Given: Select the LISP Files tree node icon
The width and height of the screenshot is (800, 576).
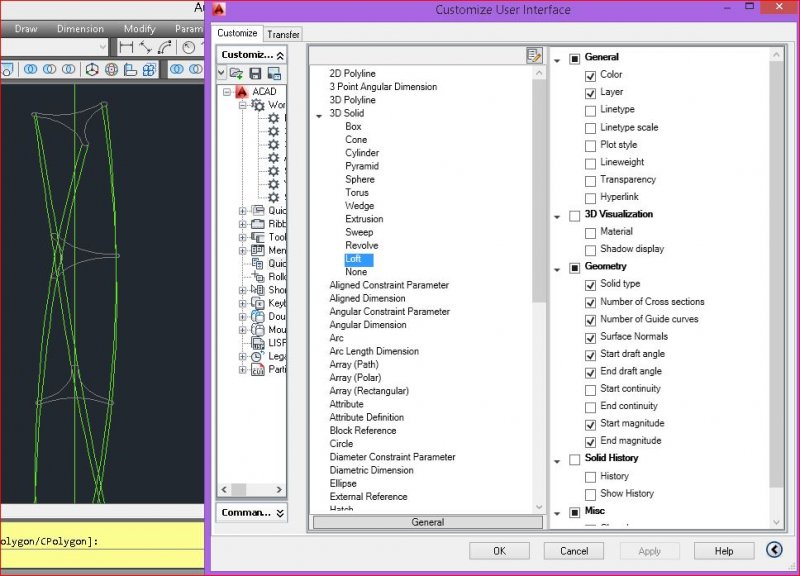Looking at the screenshot, I should (x=258, y=343).
